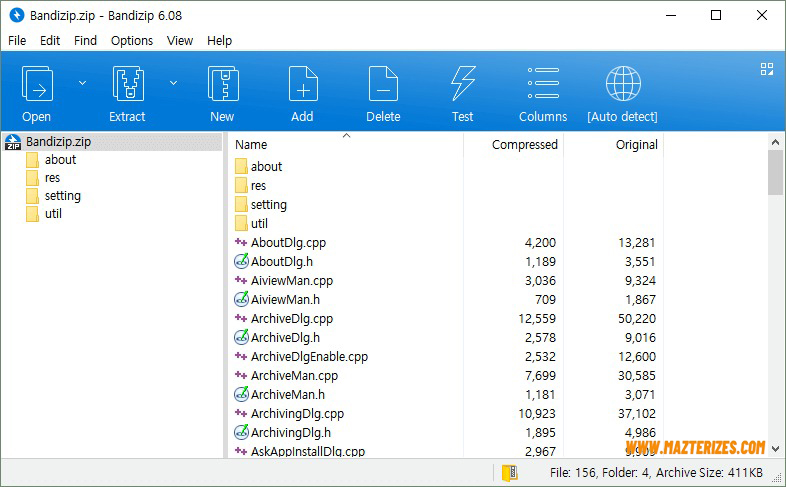
Task: Expand the Extract button dropdown arrow
Action: [173, 83]
